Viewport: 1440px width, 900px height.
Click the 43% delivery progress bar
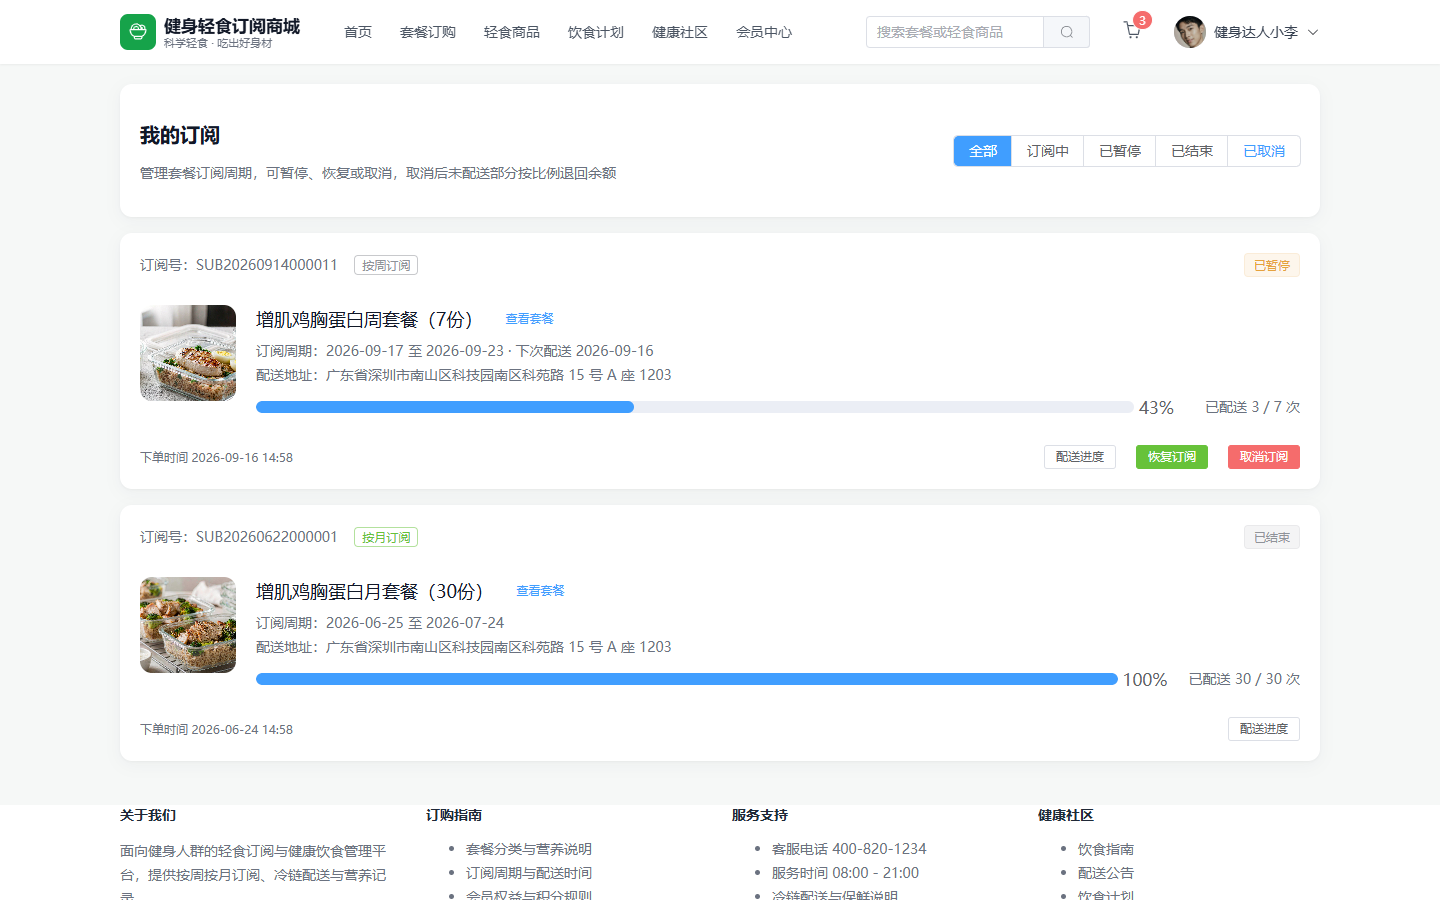695,407
